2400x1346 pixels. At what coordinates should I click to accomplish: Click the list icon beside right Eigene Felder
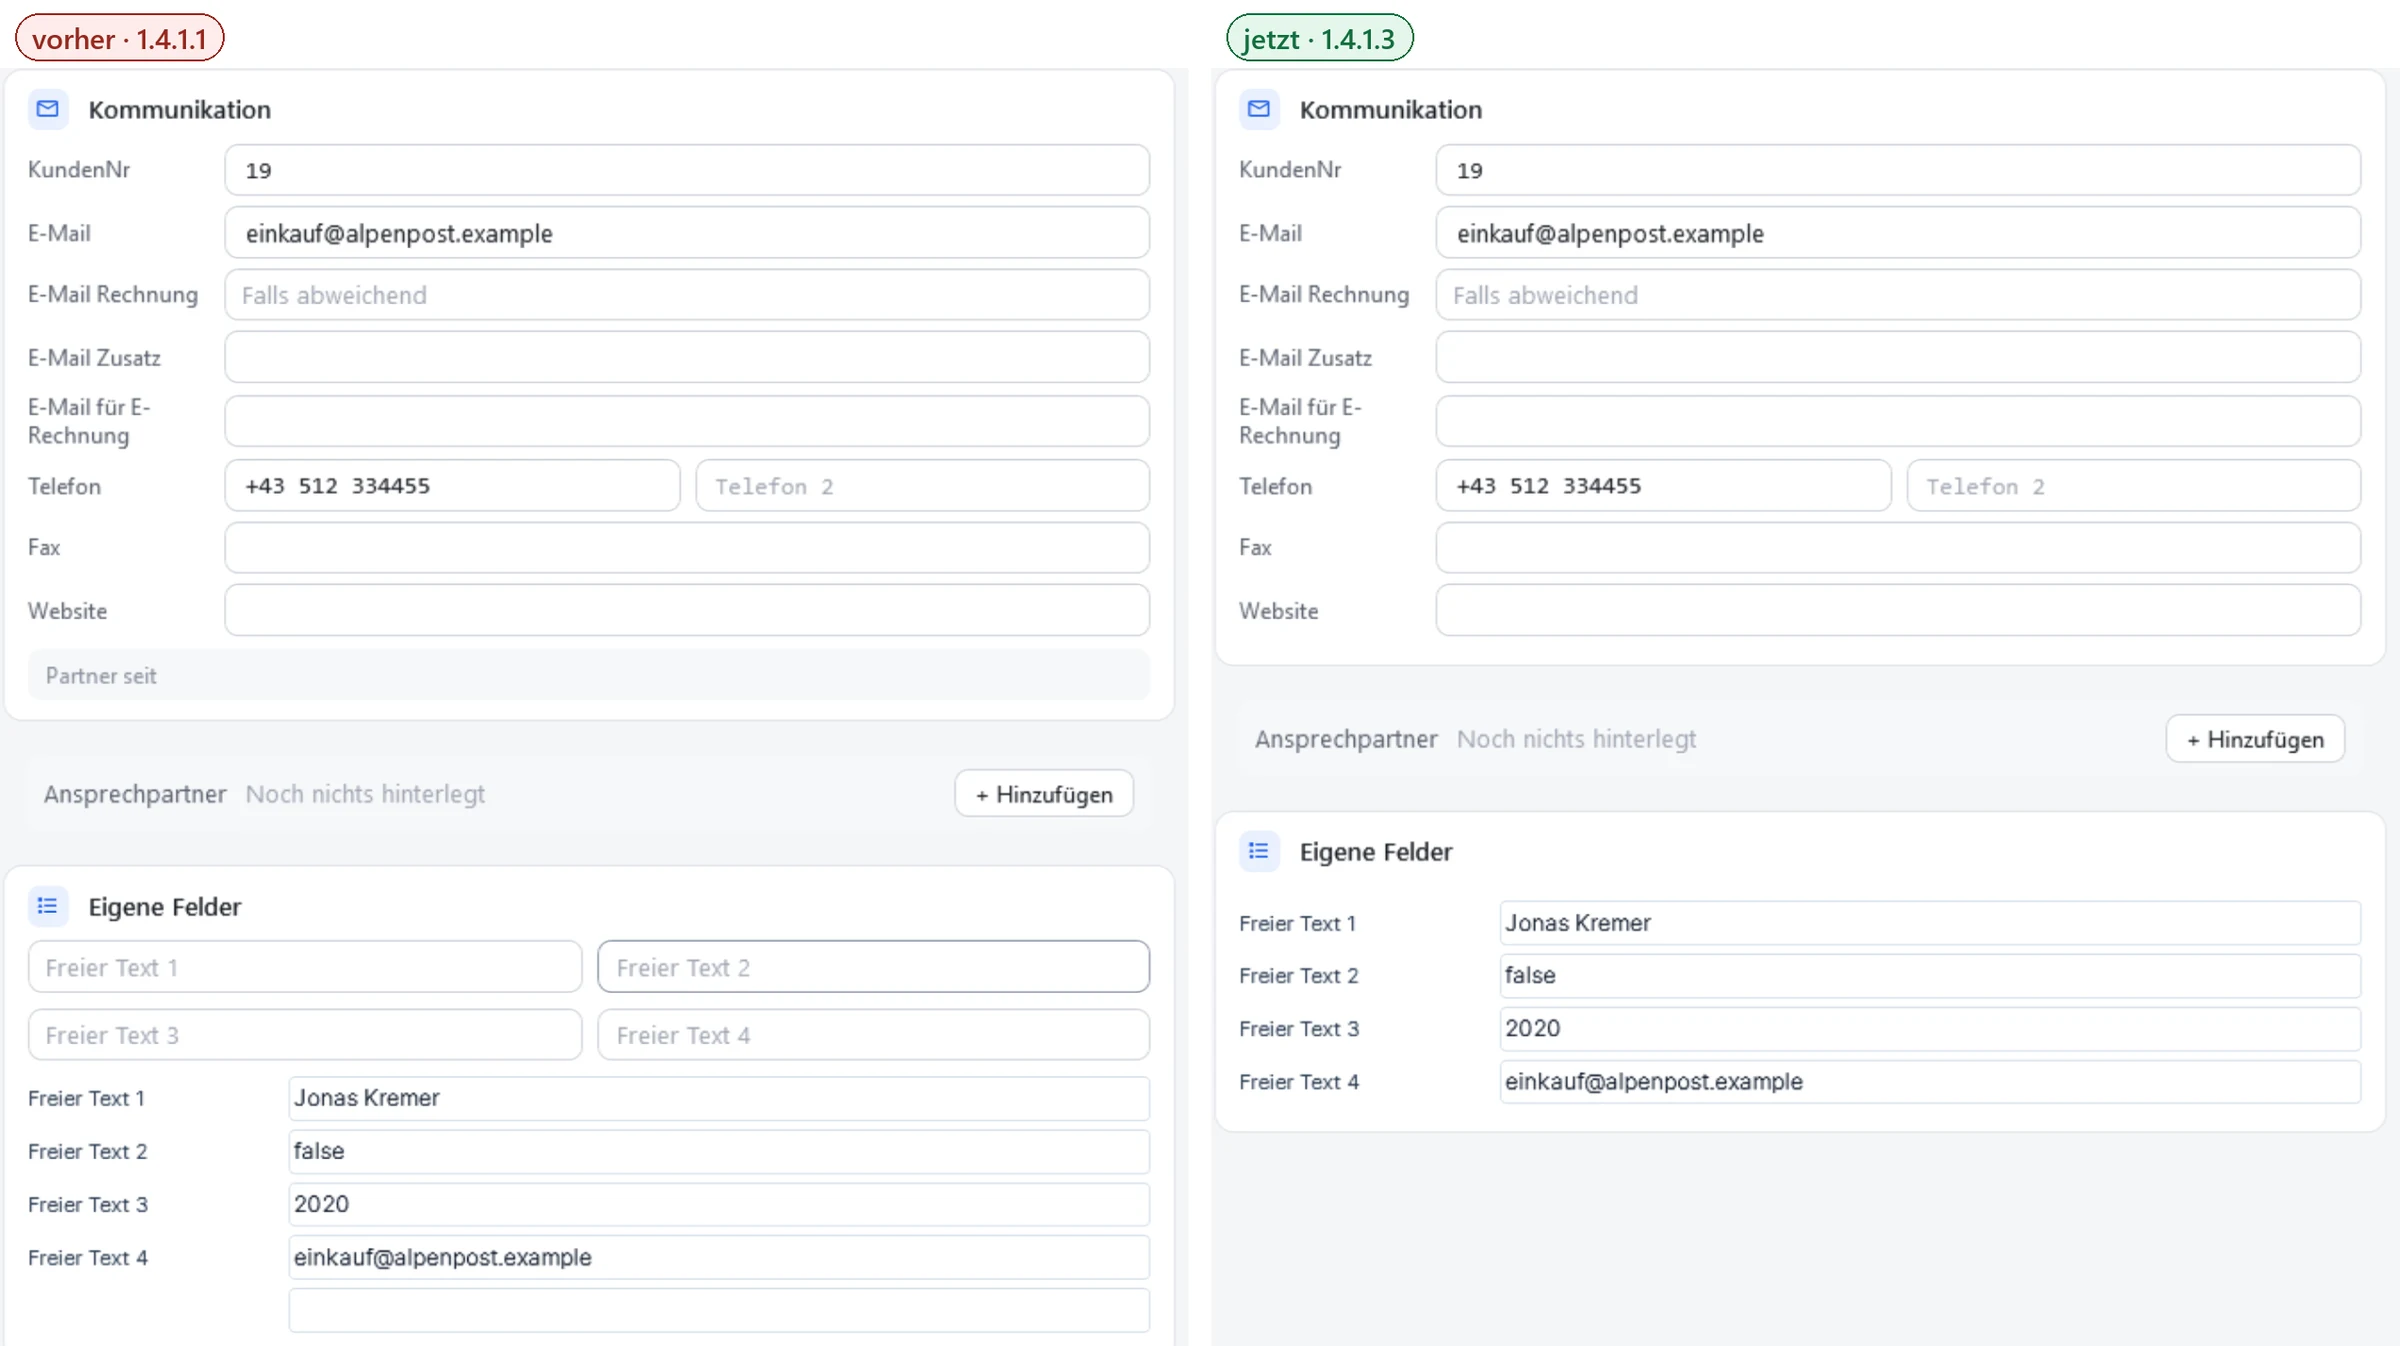(1259, 851)
